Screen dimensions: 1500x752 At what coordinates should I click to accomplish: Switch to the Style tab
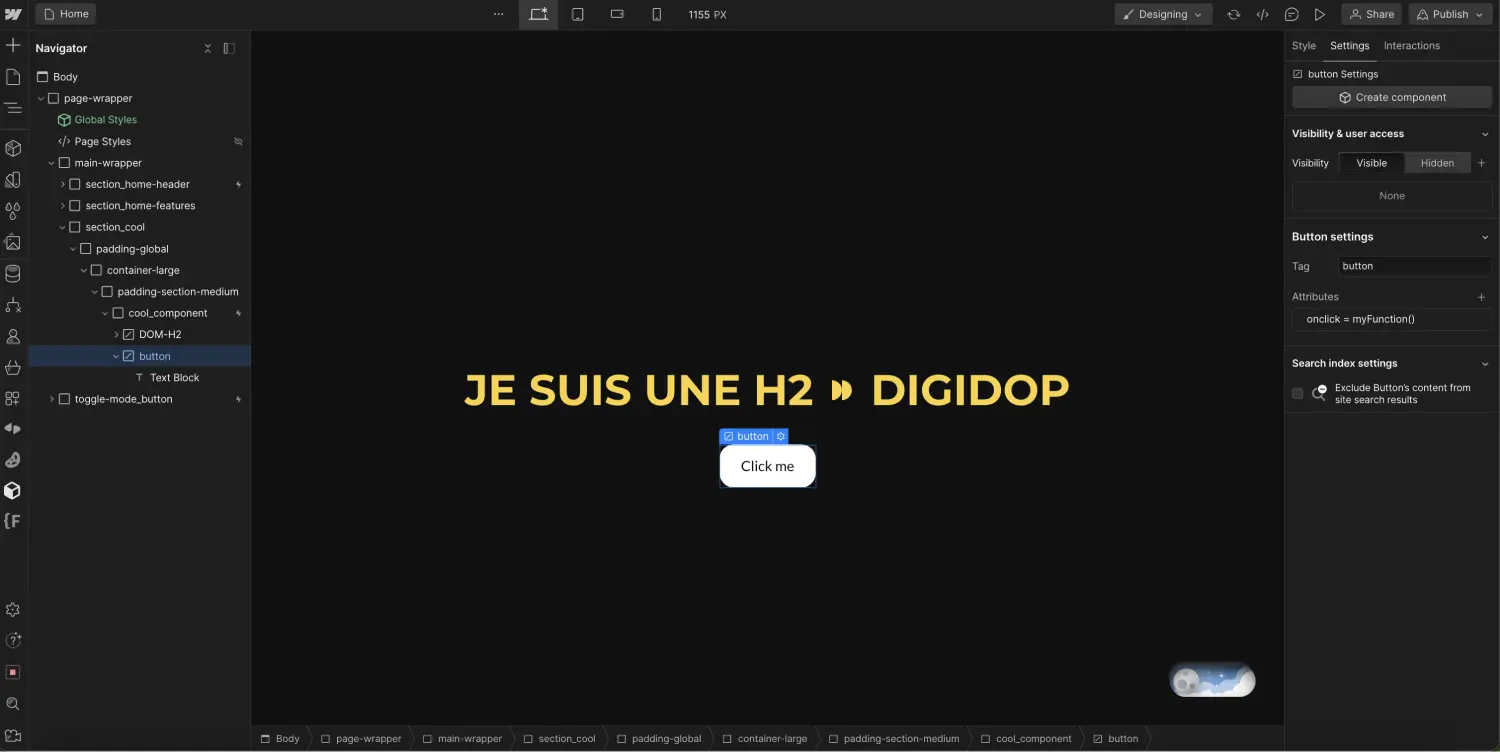1303,45
